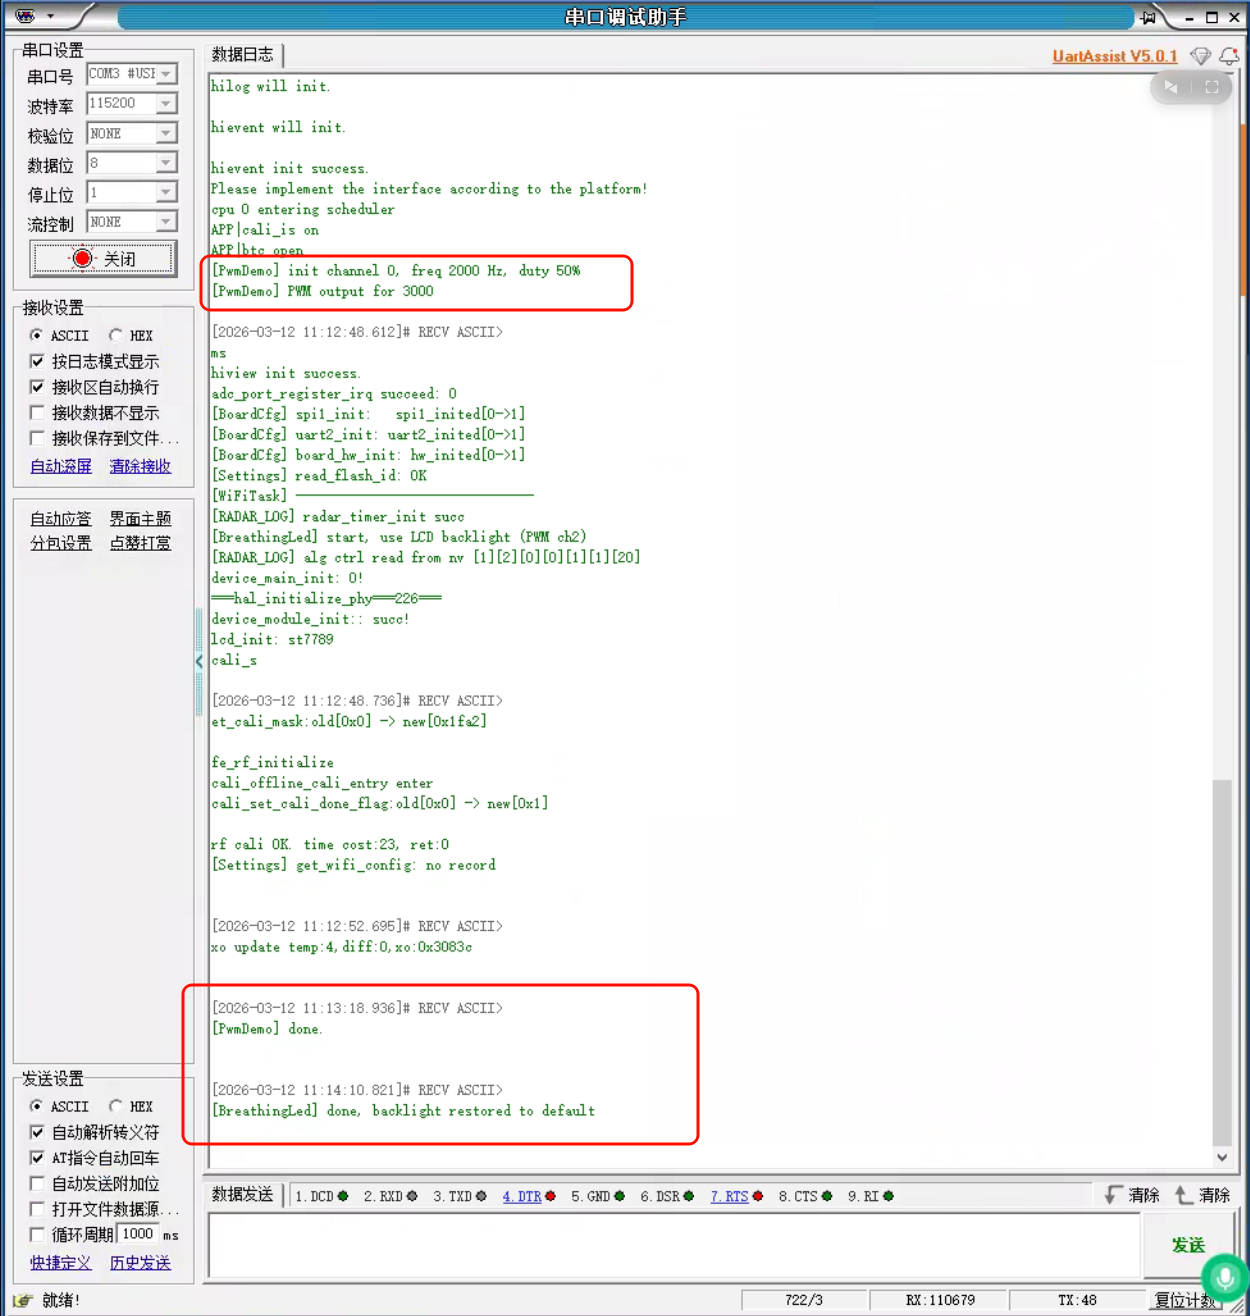Click the play icon in the floating overlay
1250x1316 pixels.
click(x=1170, y=88)
